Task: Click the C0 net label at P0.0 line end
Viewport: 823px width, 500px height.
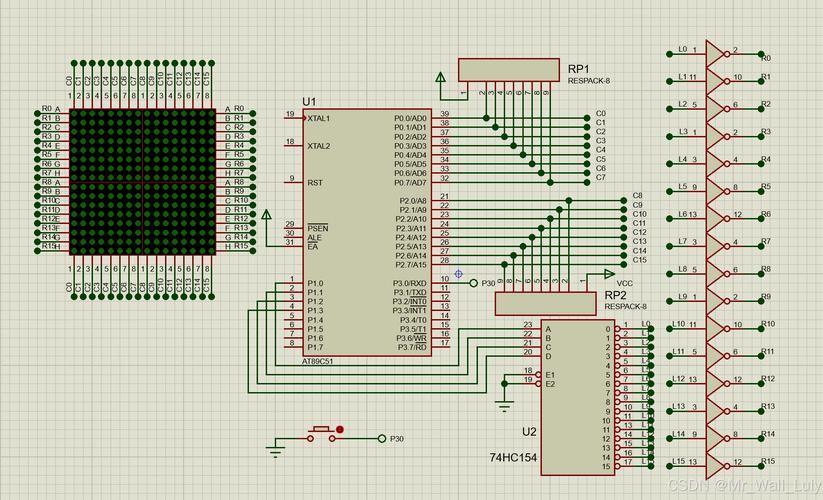Action: [x=601, y=113]
